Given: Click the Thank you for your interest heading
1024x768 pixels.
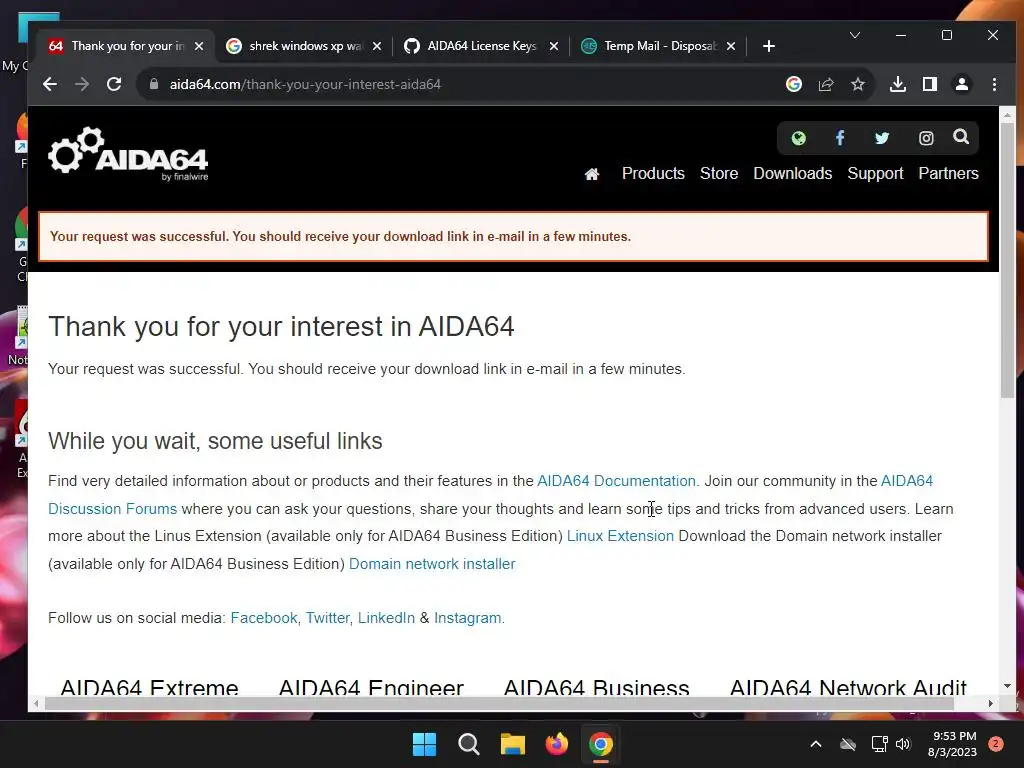Looking at the screenshot, I should 281,327.
